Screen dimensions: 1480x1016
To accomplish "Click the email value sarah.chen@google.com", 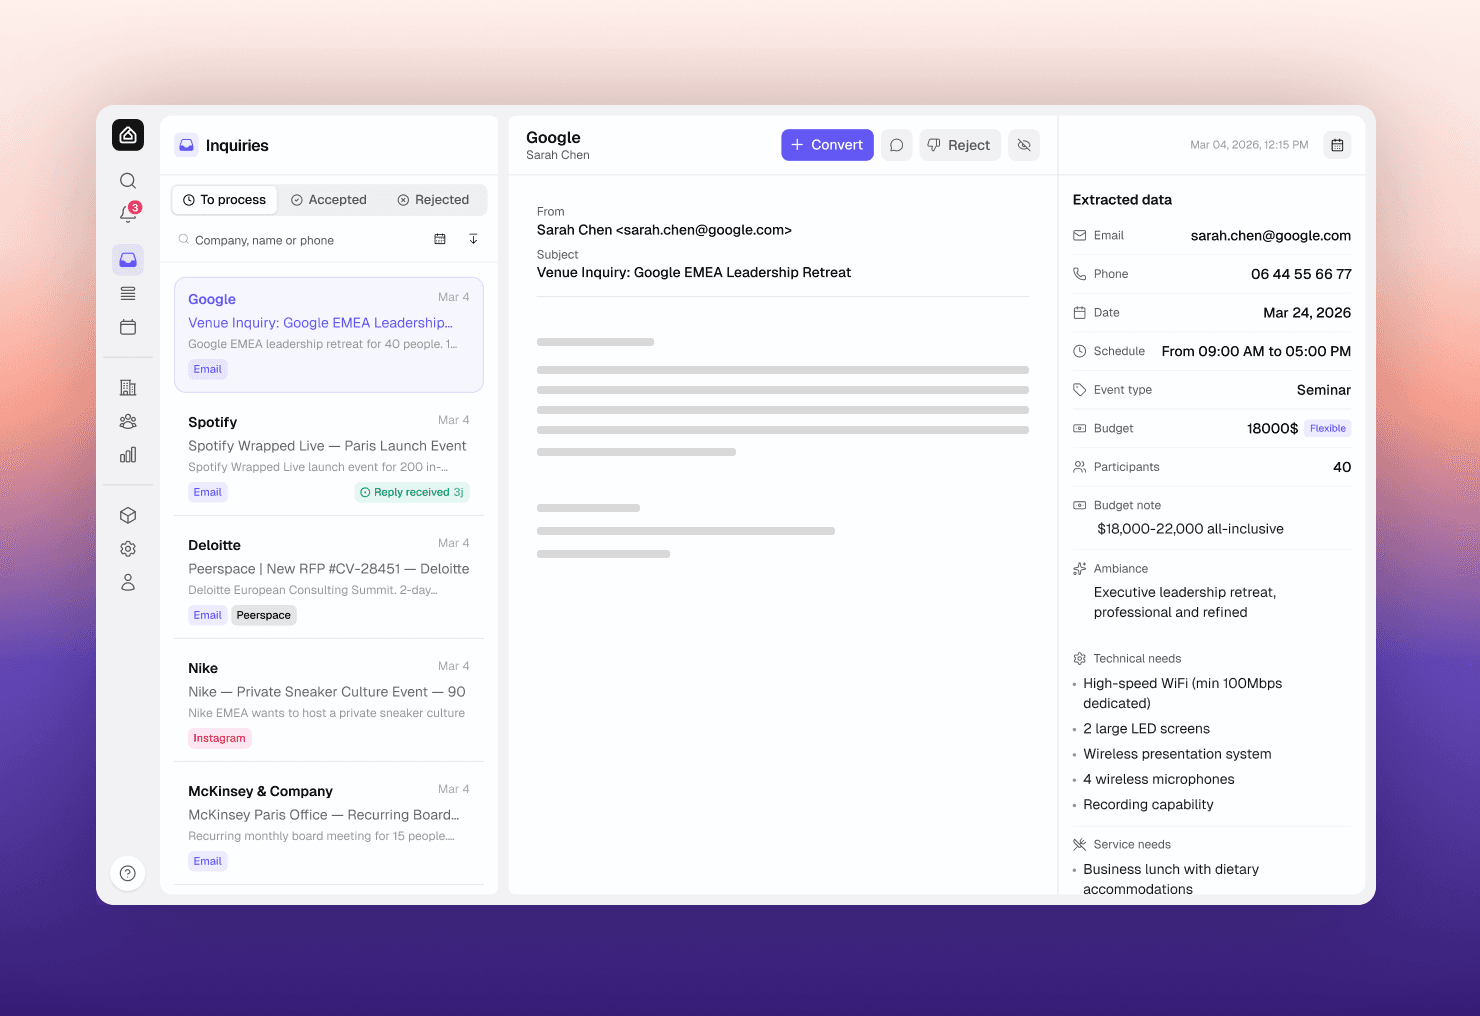I will tap(1271, 236).
